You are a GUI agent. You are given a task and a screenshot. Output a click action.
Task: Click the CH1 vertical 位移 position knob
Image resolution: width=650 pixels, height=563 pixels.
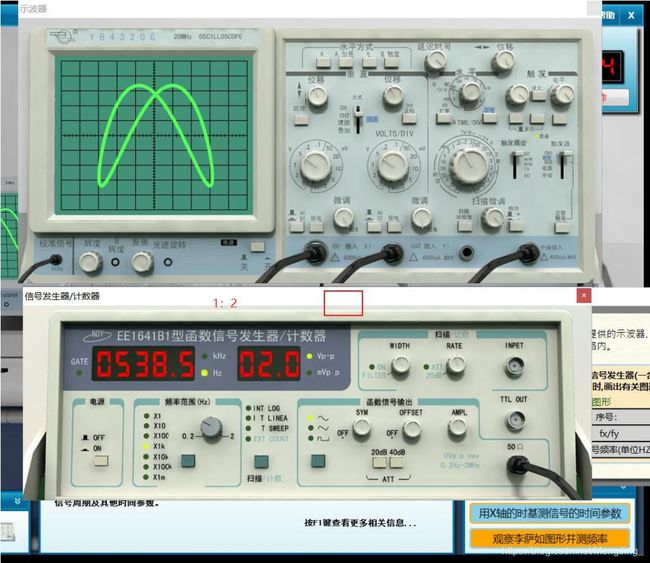click(317, 96)
